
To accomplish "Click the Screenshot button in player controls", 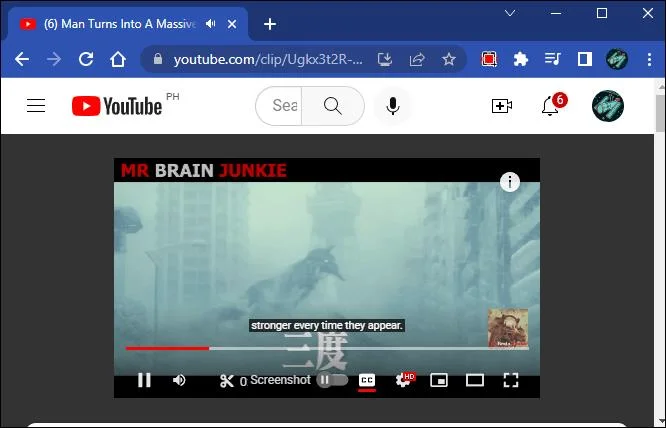I will tap(280, 380).
